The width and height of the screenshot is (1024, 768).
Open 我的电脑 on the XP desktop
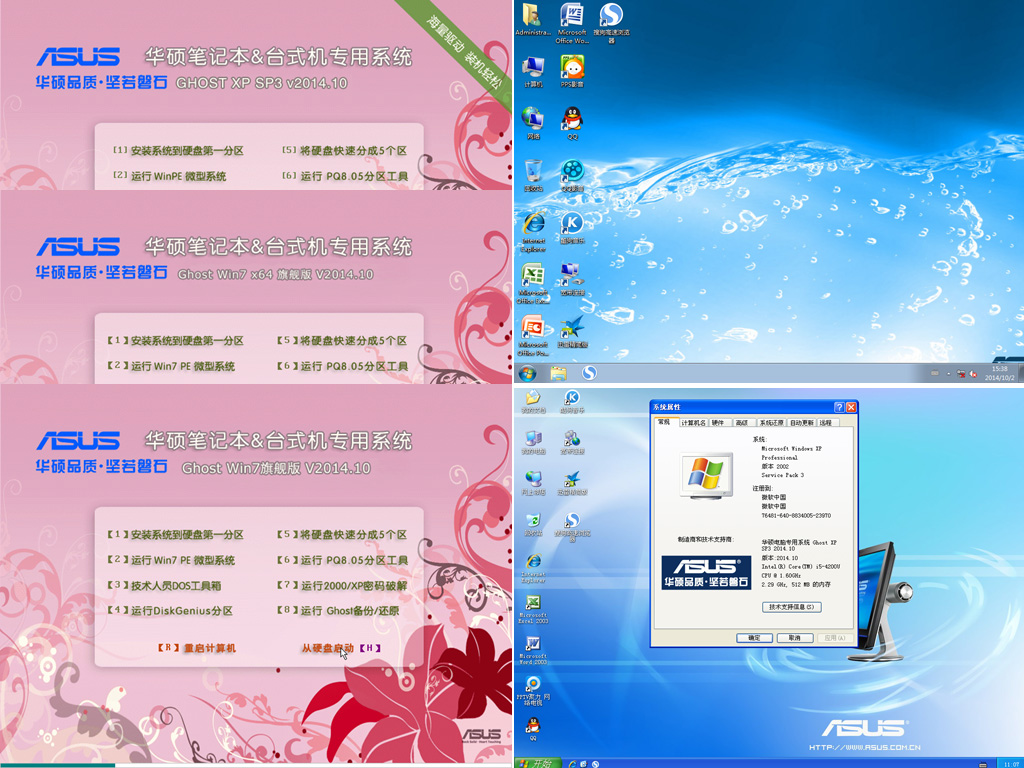(x=533, y=443)
